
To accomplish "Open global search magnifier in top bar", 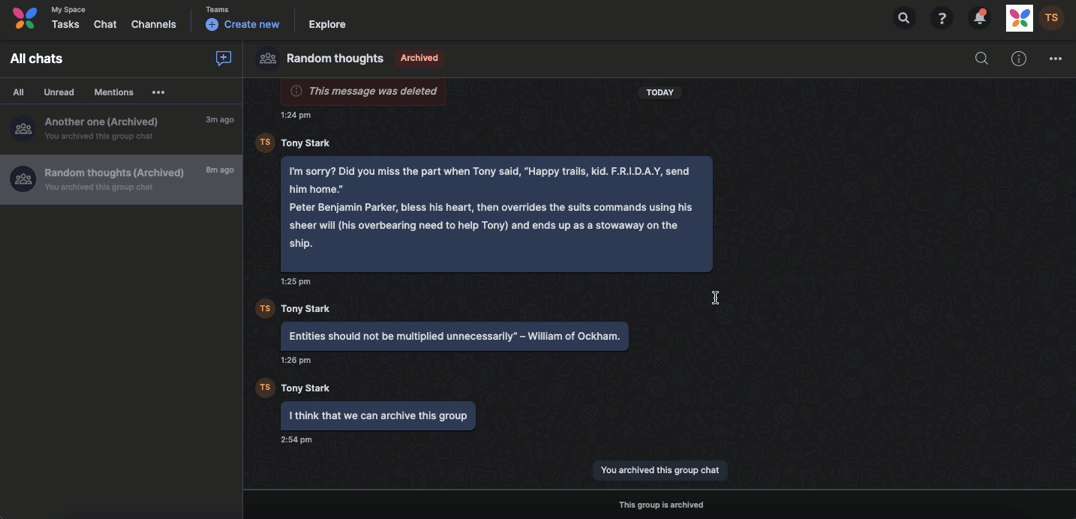I will [x=904, y=19].
